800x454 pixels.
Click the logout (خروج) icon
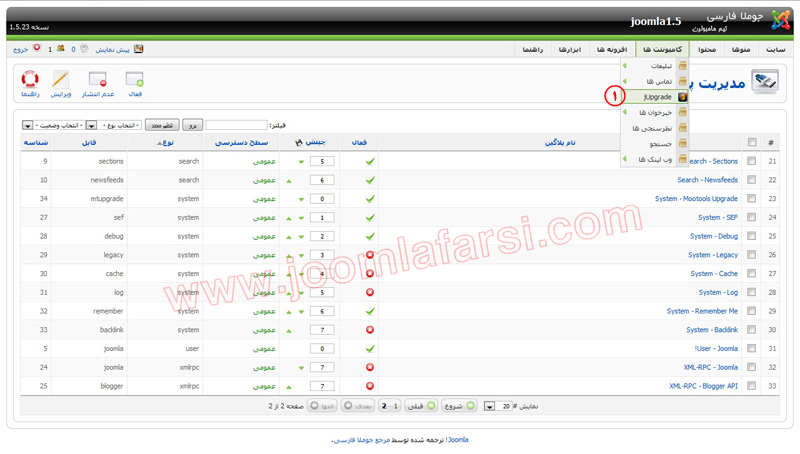tap(37, 48)
